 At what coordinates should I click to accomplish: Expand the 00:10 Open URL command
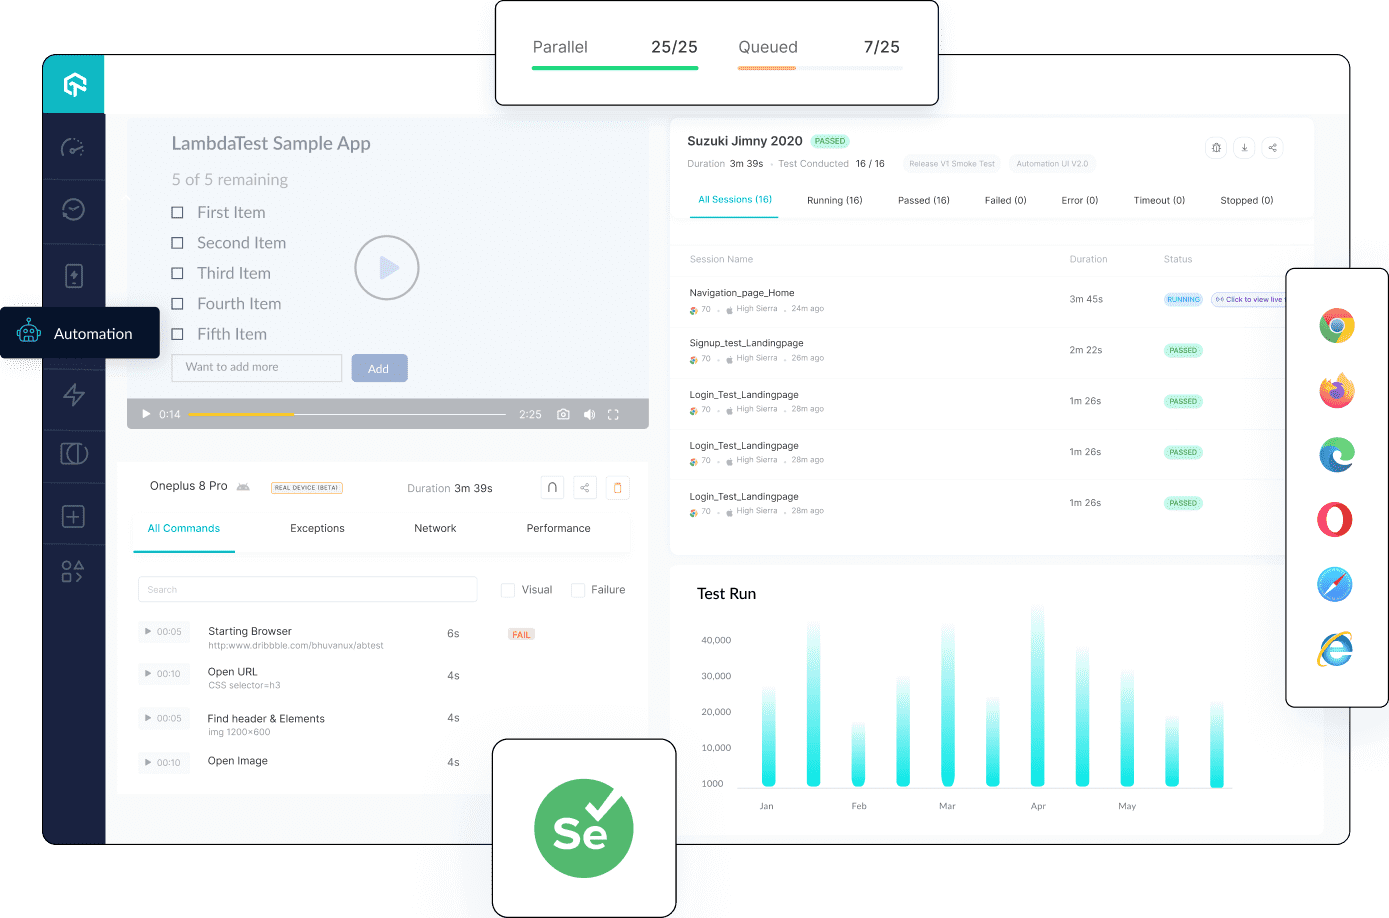(163, 674)
